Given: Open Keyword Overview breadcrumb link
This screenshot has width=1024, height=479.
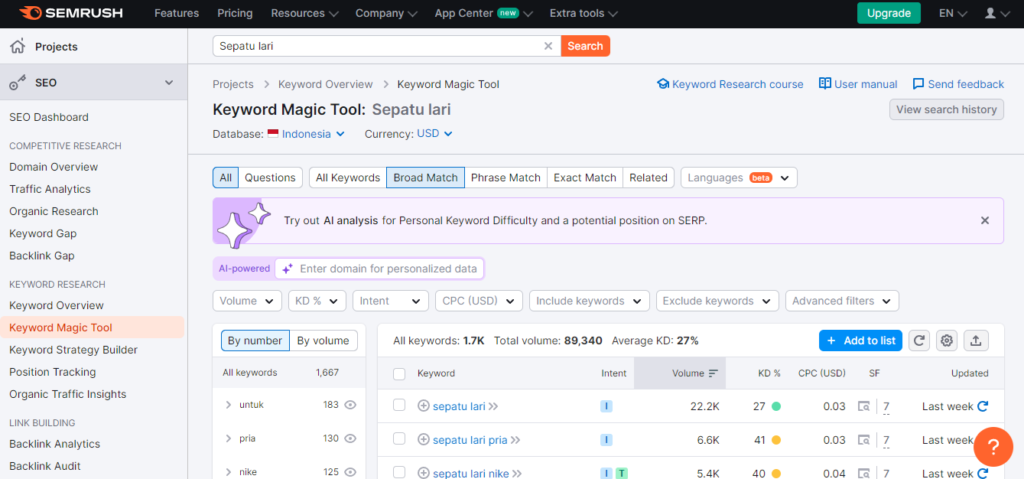Looking at the screenshot, I should [x=325, y=84].
